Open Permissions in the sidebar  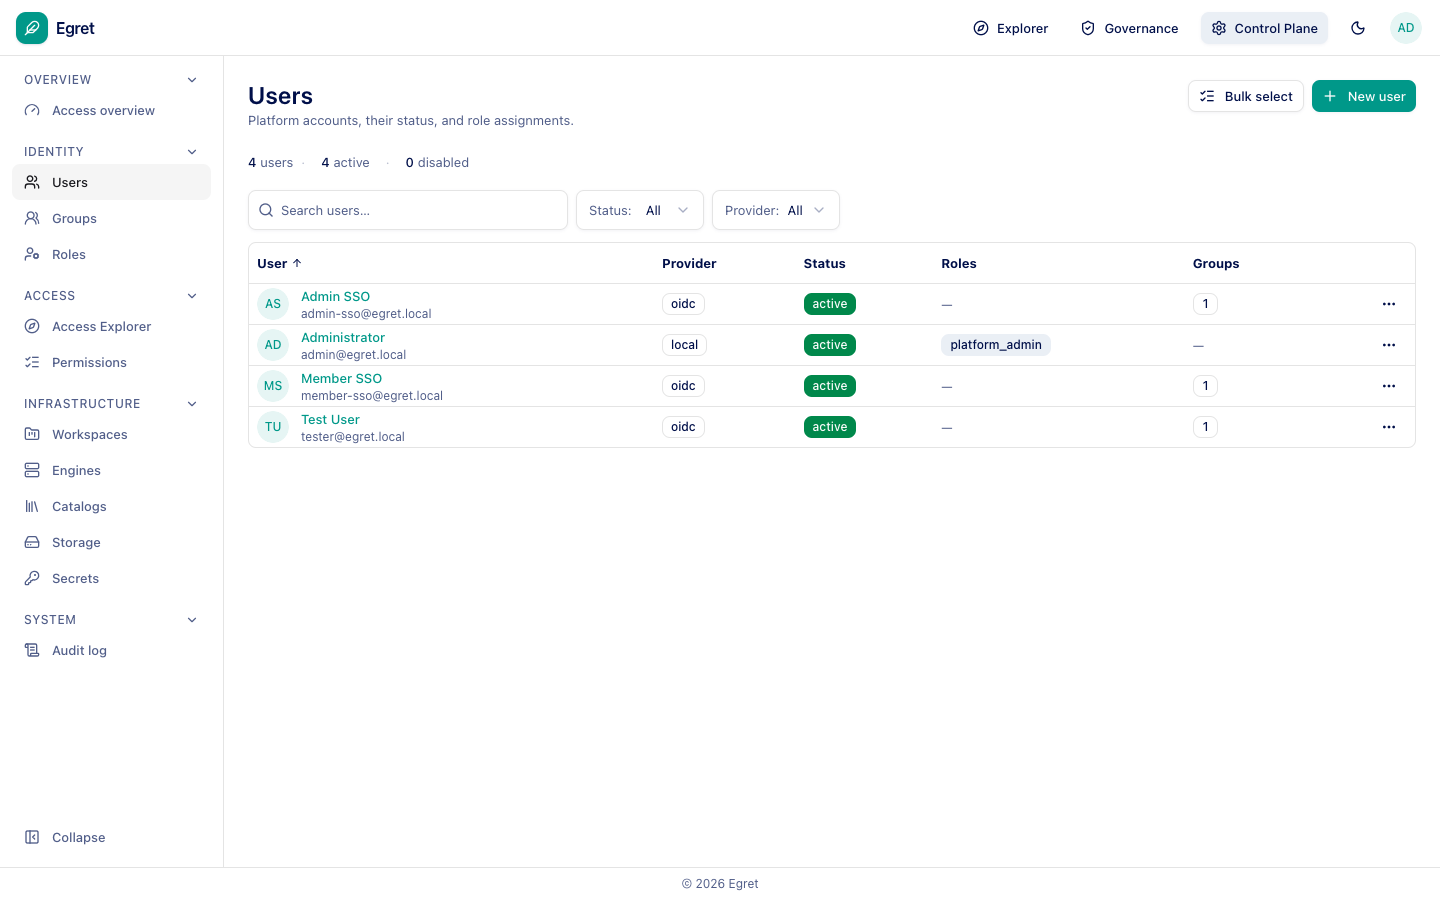coord(111,362)
